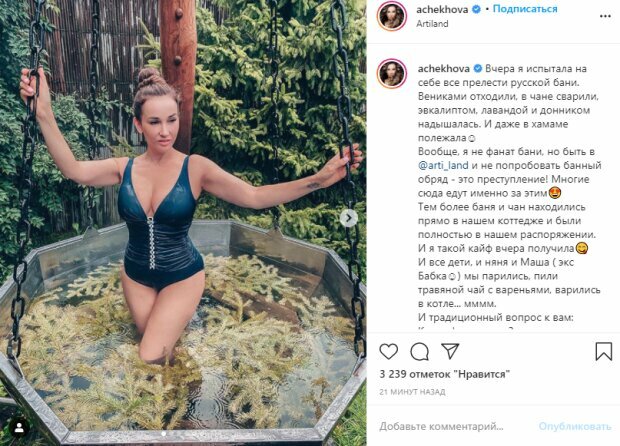Open the Artiland location link
Image resolution: width=620 pixels, height=446 pixels.
click(x=432, y=24)
